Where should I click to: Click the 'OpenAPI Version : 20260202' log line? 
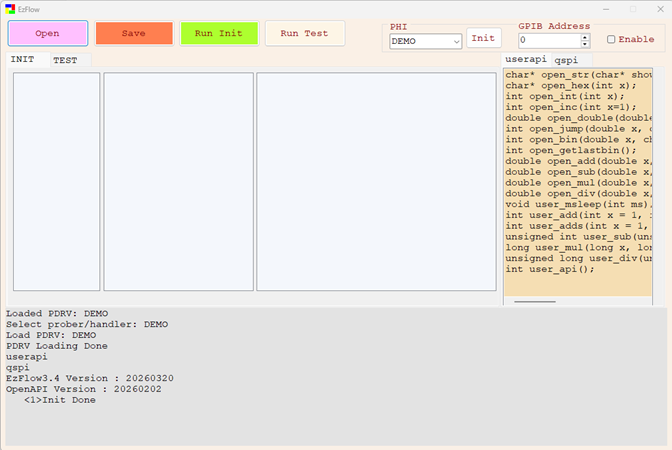[x=84, y=389]
